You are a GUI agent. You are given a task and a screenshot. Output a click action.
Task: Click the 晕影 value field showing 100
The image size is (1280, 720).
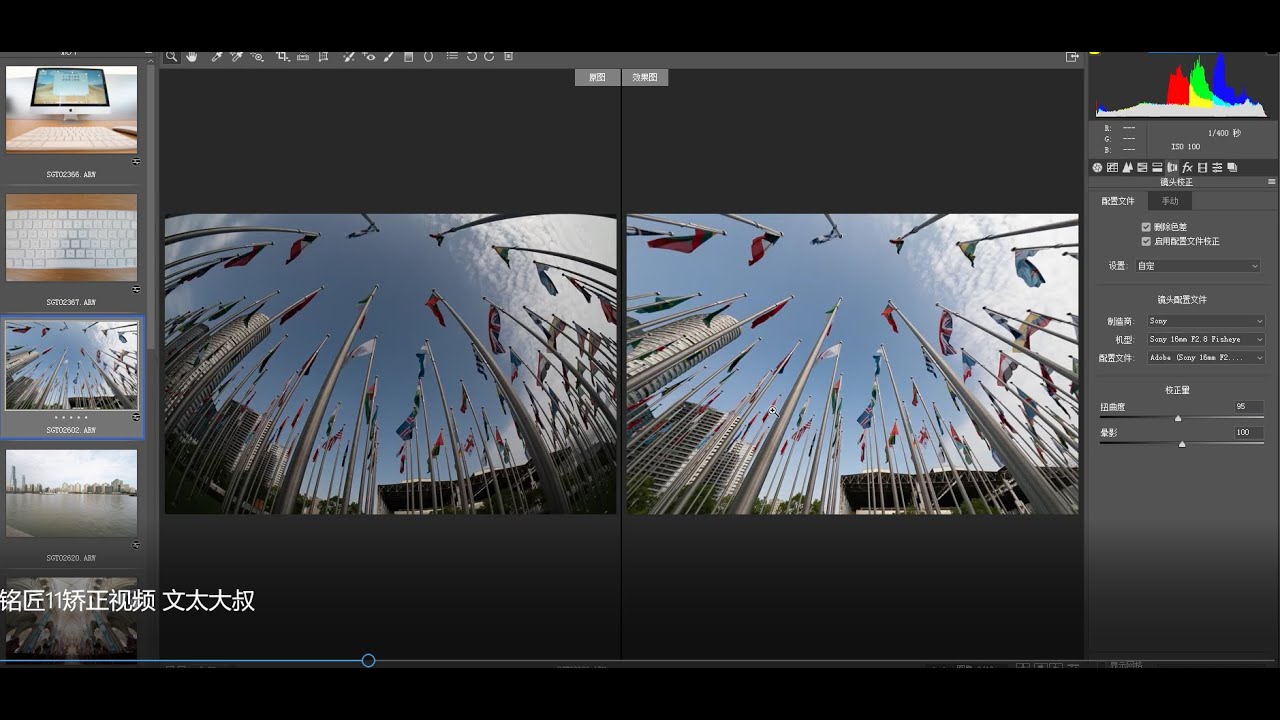pyautogui.click(x=1249, y=432)
